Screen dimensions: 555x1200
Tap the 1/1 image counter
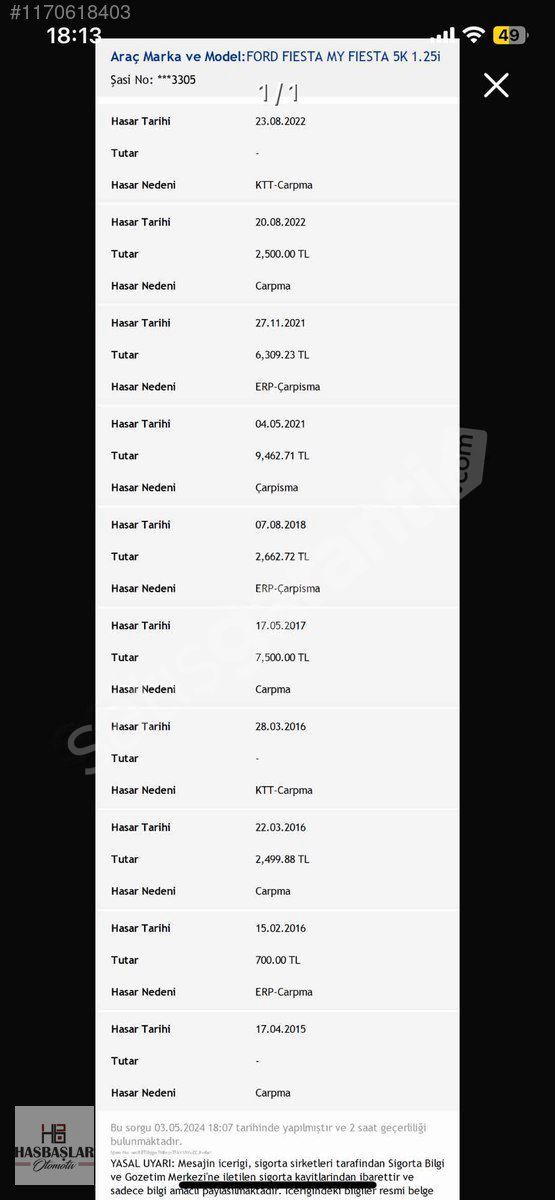coord(278,94)
